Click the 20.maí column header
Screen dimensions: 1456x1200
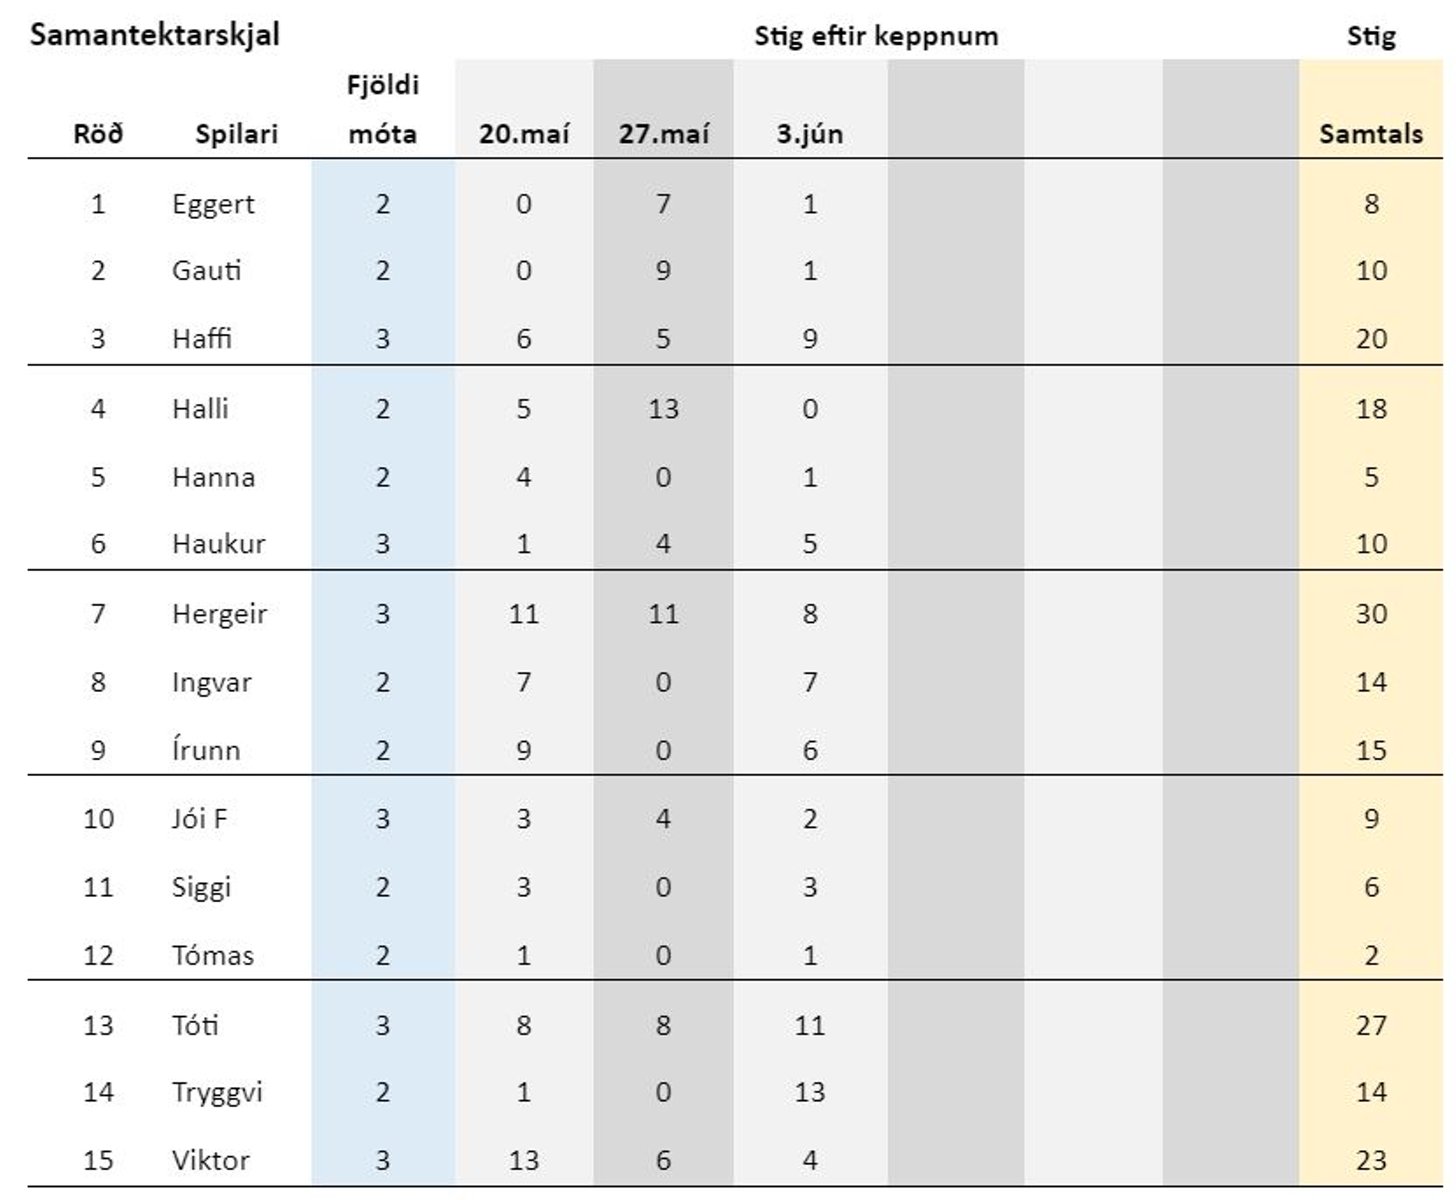pyautogui.click(x=524, y=133)
